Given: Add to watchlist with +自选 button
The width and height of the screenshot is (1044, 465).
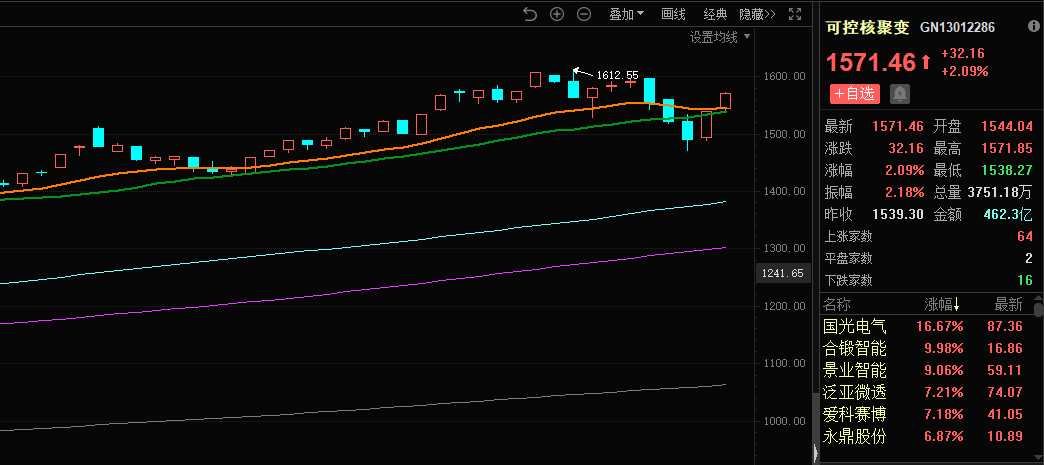Looking at the screenshot, I should click(x=854, y=94).
